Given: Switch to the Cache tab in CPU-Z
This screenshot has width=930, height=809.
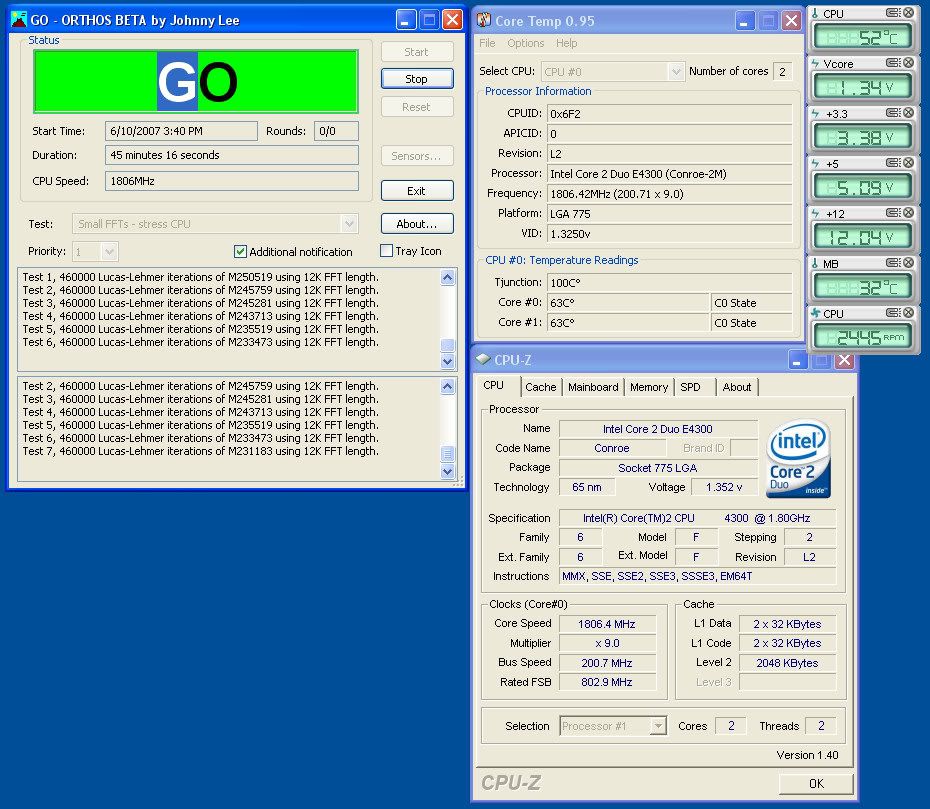Looking at the screenshot, I should tap(541, 387).
